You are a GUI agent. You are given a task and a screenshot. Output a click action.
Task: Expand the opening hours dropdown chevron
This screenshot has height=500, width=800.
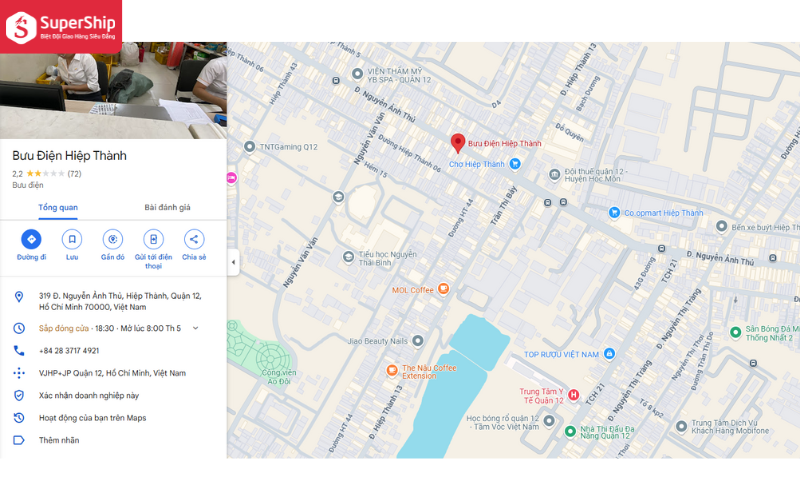click(x=195, y=328)
